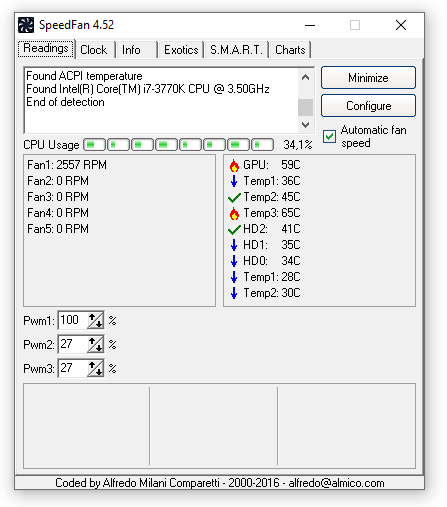
Task: Click the down arrow icon beside Temp1: 36C
Action: (234, 181)
